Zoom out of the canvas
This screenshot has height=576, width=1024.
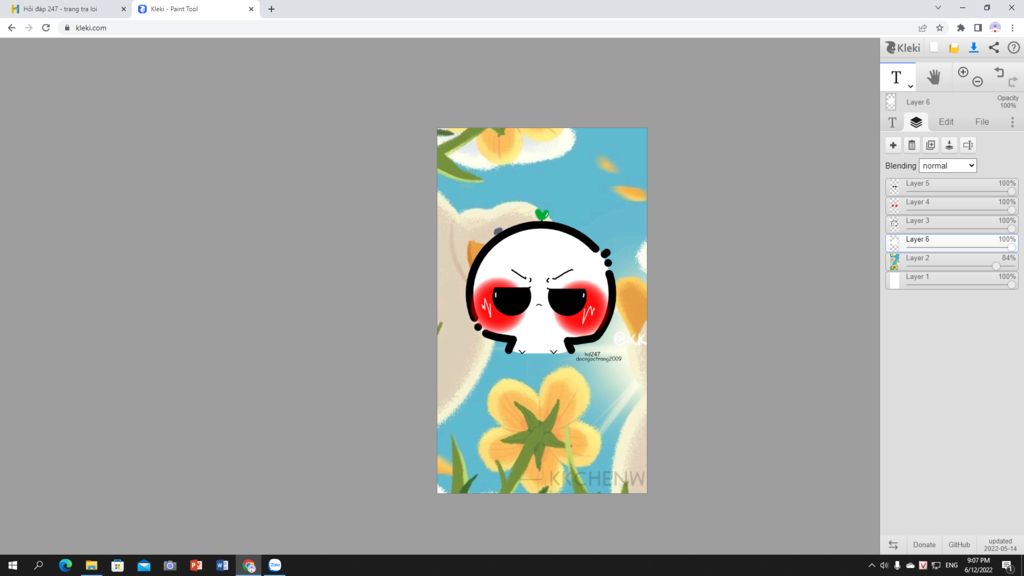[x=977, y=81]
